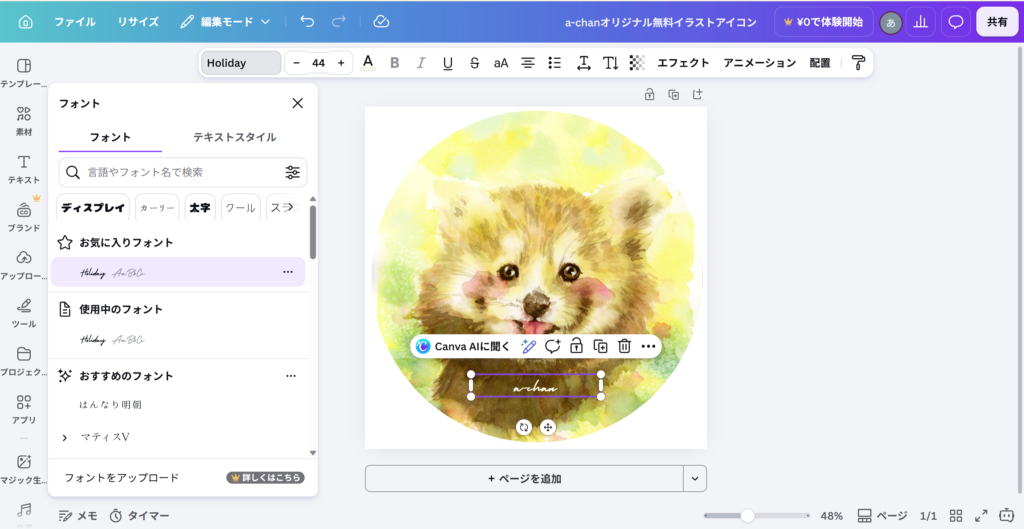
Task: Decrease font size with minus button
Action: click(x=296, y=63)
